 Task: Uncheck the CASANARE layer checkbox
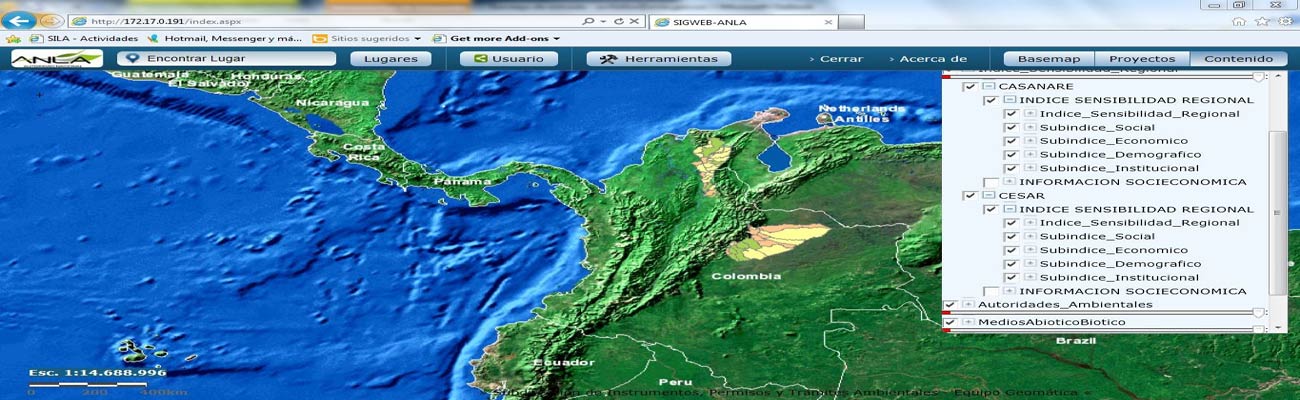(969, 87)
